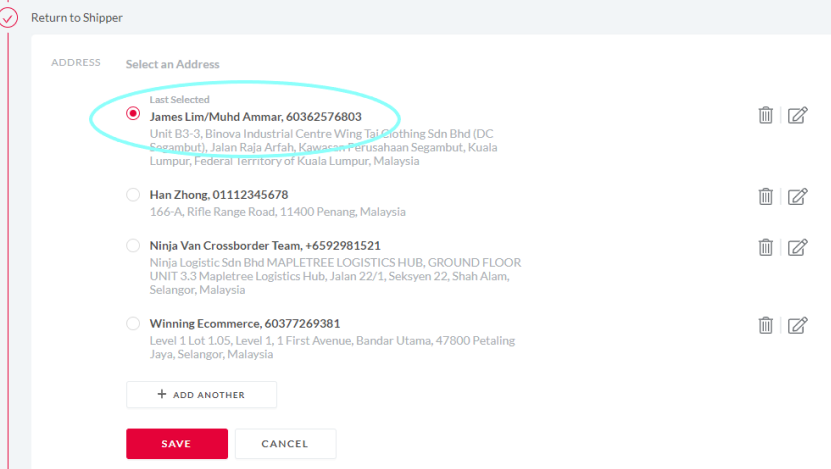This screenshot has height=469, width=831.
Task: Click the Add Another button
Action: click(x=201, y=395)
